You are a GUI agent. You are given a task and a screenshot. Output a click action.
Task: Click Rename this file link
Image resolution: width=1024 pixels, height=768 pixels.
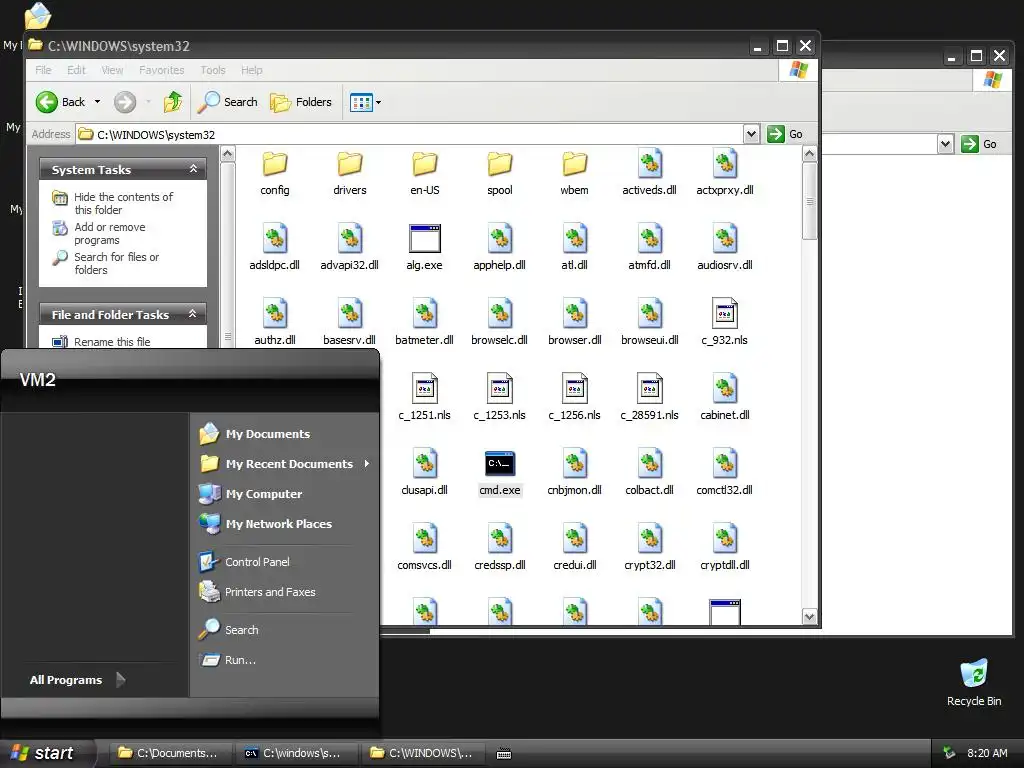coord(112,342)
